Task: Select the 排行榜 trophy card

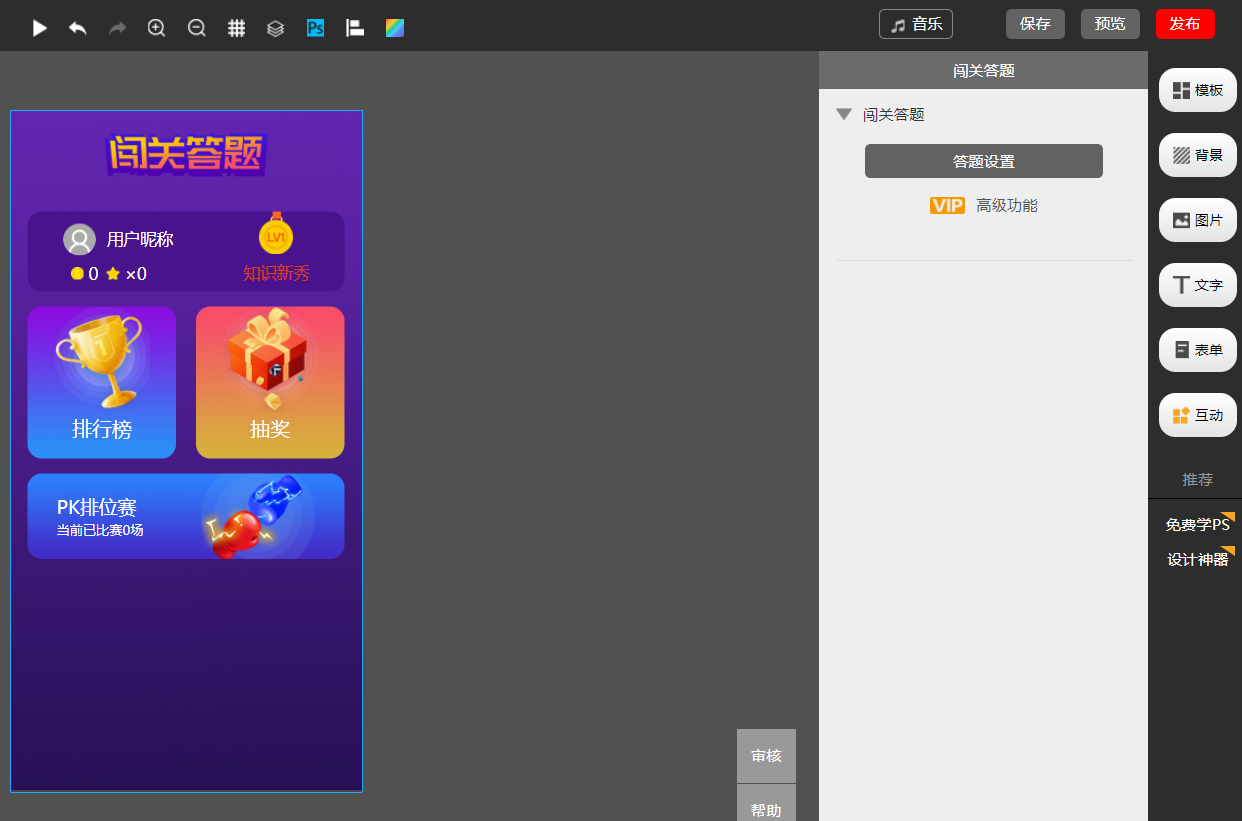Action: pos(102,382)
